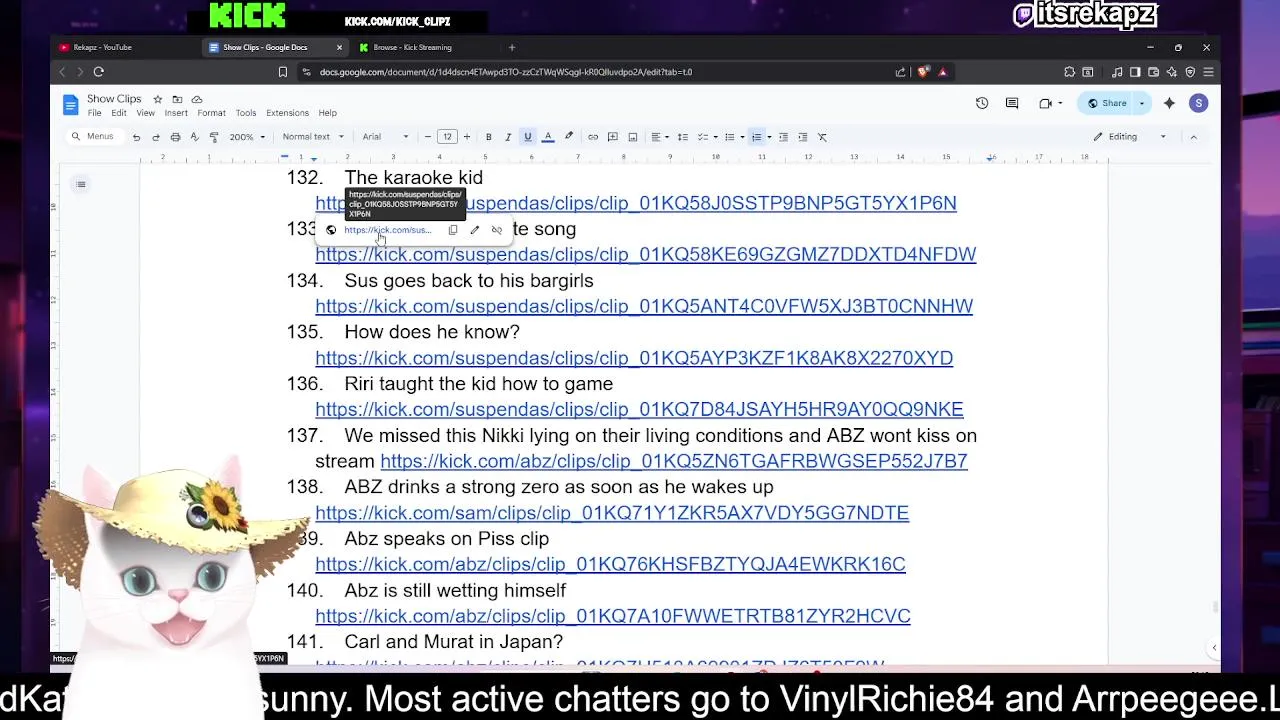Open the File menu

coord(94,113)
